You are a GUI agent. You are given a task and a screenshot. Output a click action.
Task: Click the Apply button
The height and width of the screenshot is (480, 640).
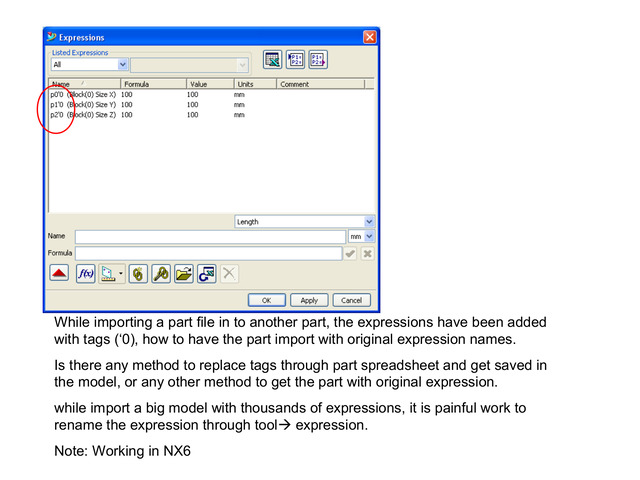coord(309,300)
